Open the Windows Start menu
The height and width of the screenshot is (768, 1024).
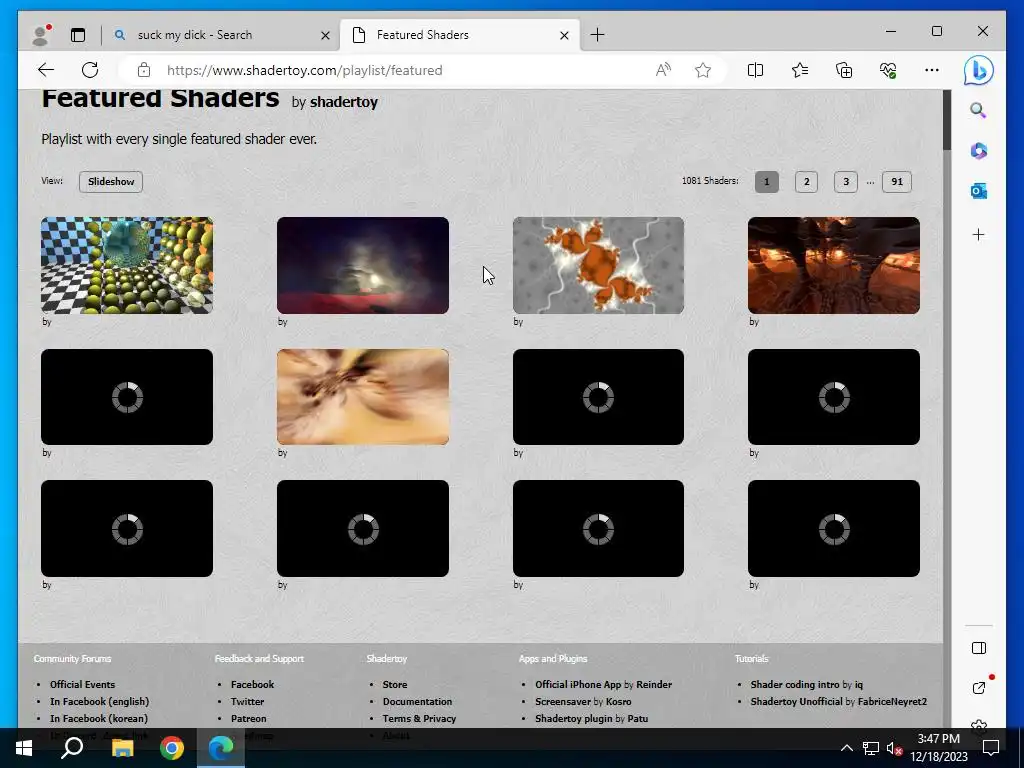click(24, 748)
